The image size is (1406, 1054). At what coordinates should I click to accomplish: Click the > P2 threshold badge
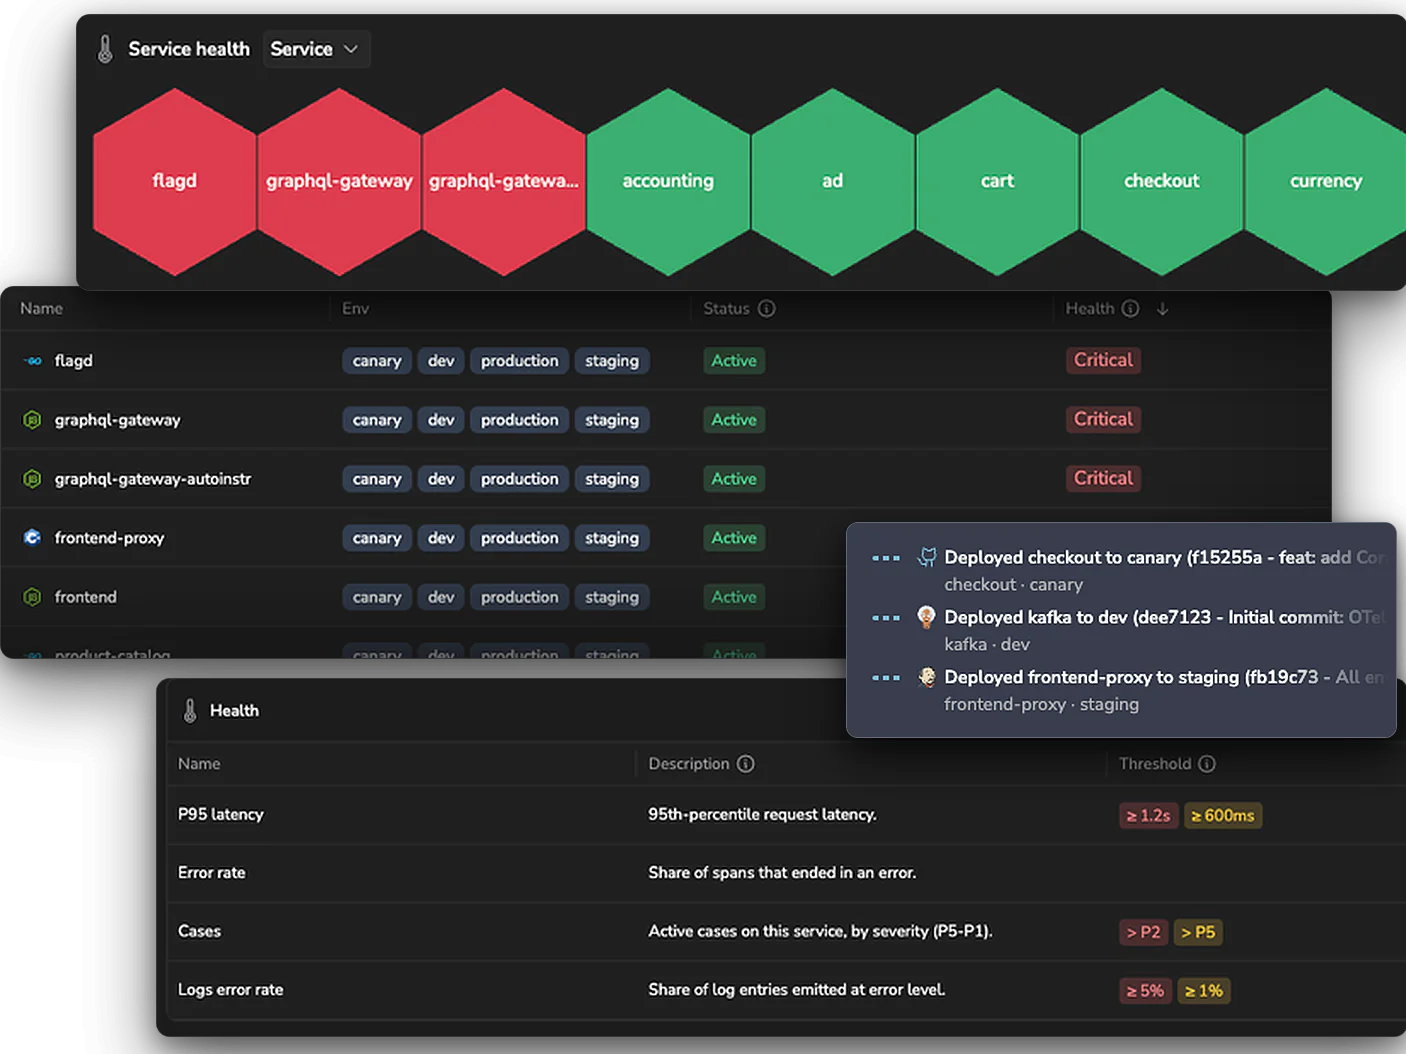(x=1143, y=932)
